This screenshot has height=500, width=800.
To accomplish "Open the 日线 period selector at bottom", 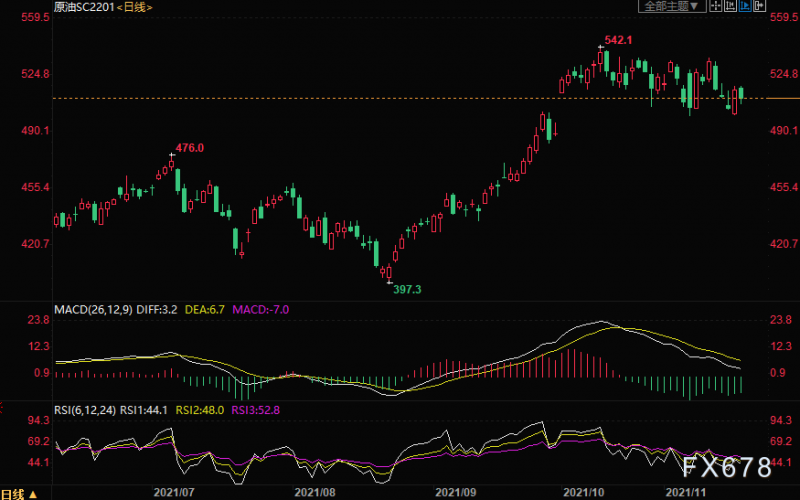I will coord(19,494).
